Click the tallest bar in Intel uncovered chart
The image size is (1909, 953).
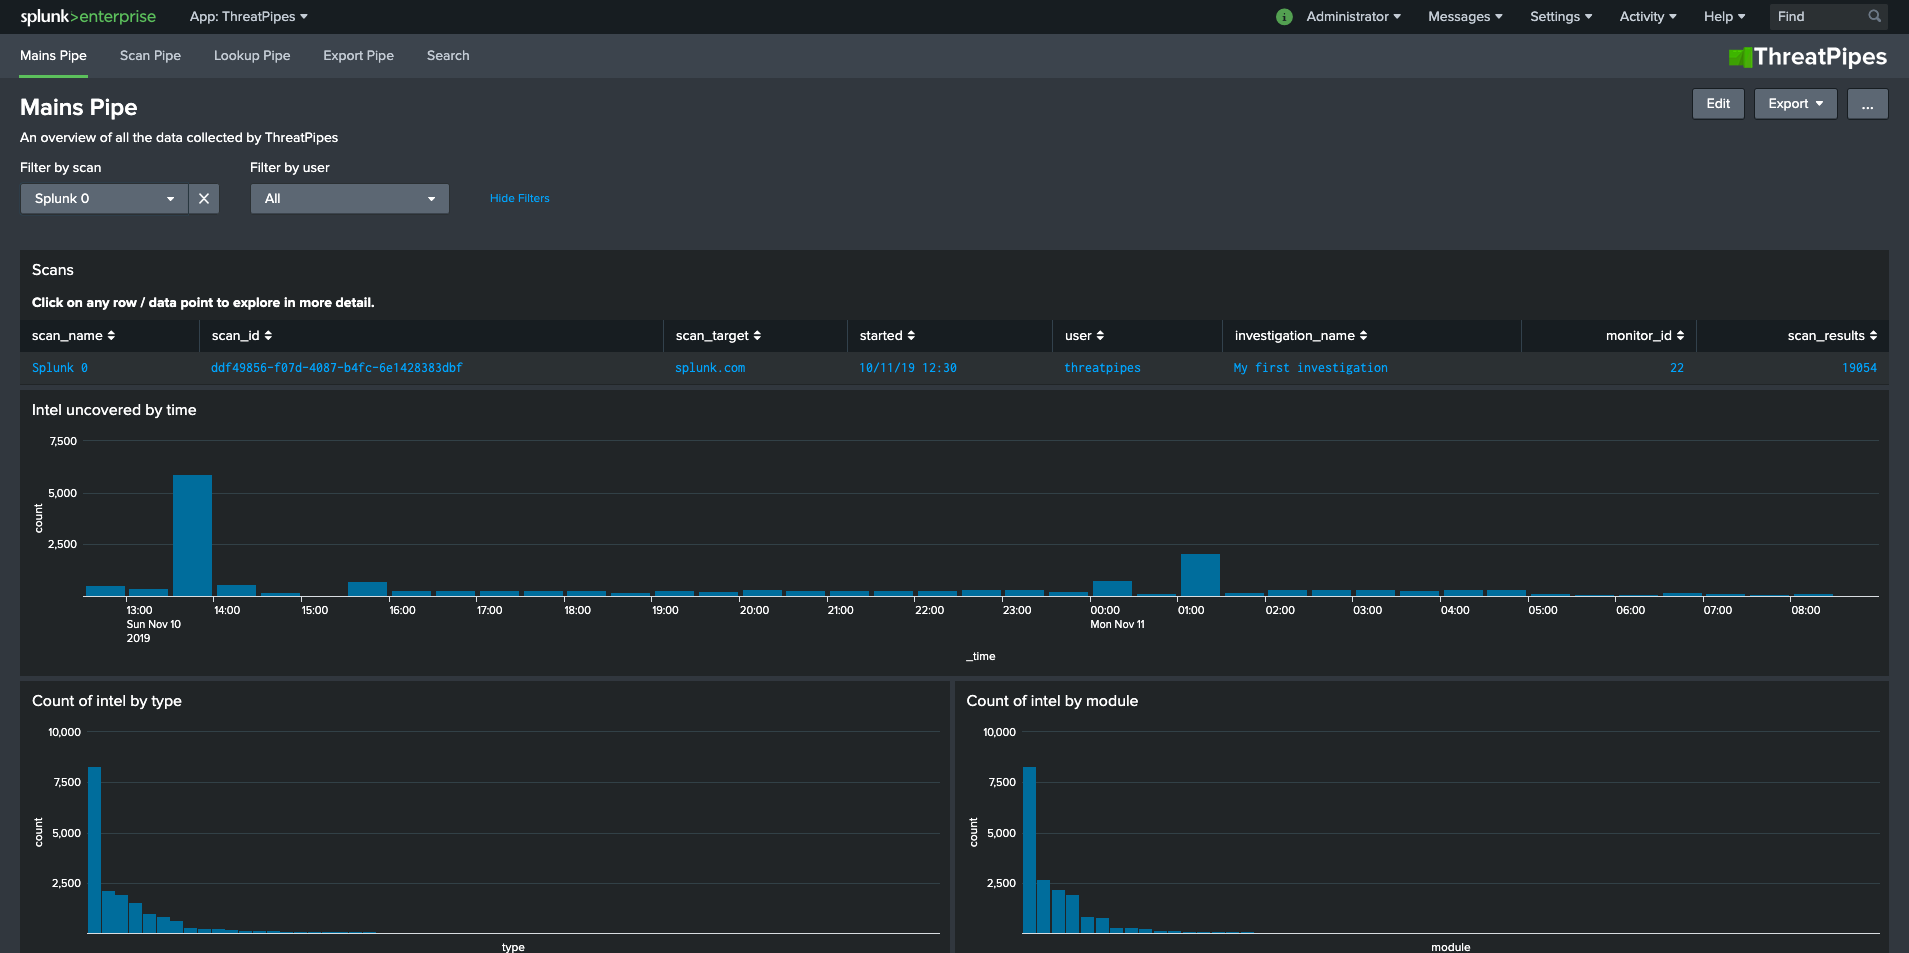[x=192, y=535]
